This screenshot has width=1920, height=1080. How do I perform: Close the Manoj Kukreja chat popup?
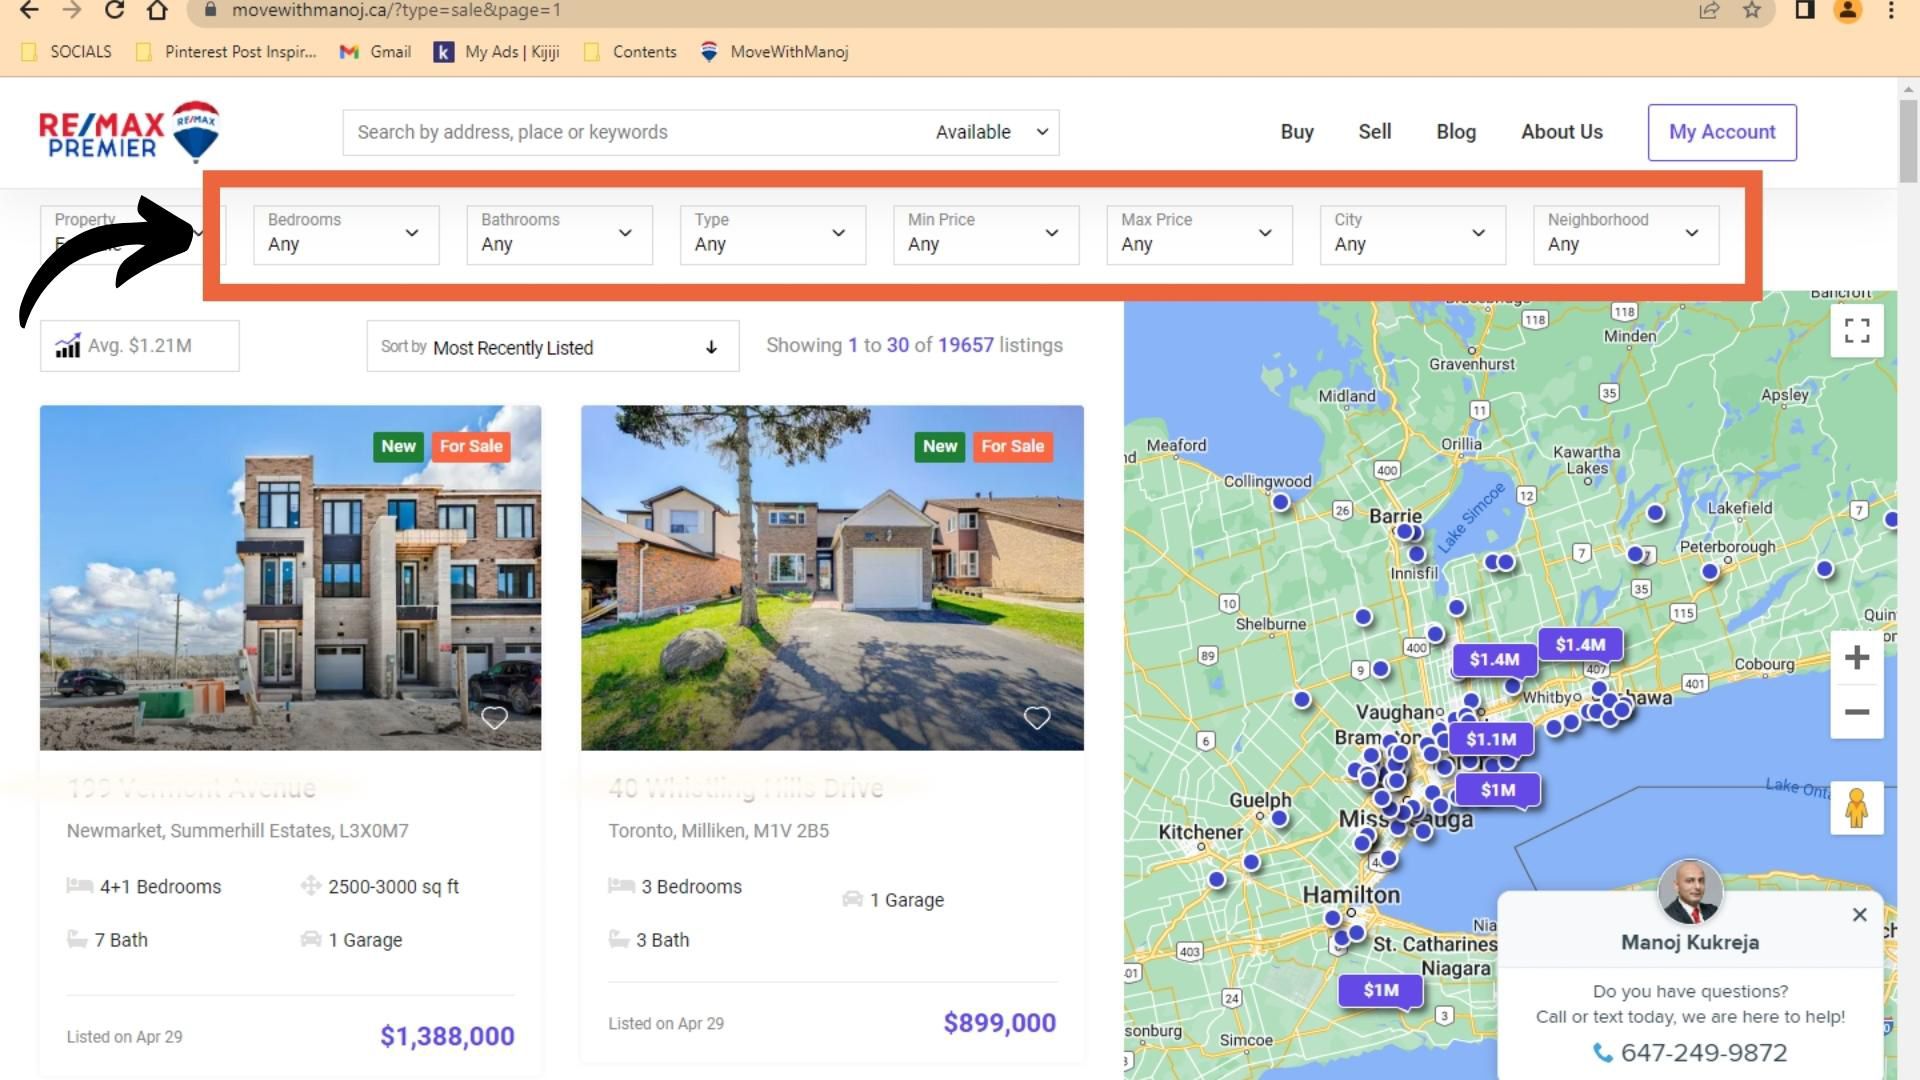click(x=1859, y=914)
